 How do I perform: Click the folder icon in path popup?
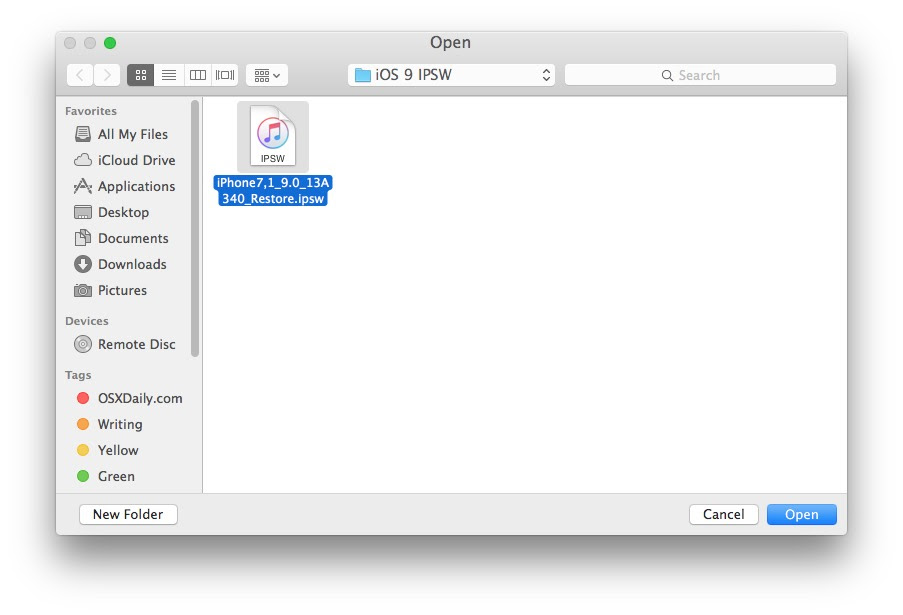362,75
